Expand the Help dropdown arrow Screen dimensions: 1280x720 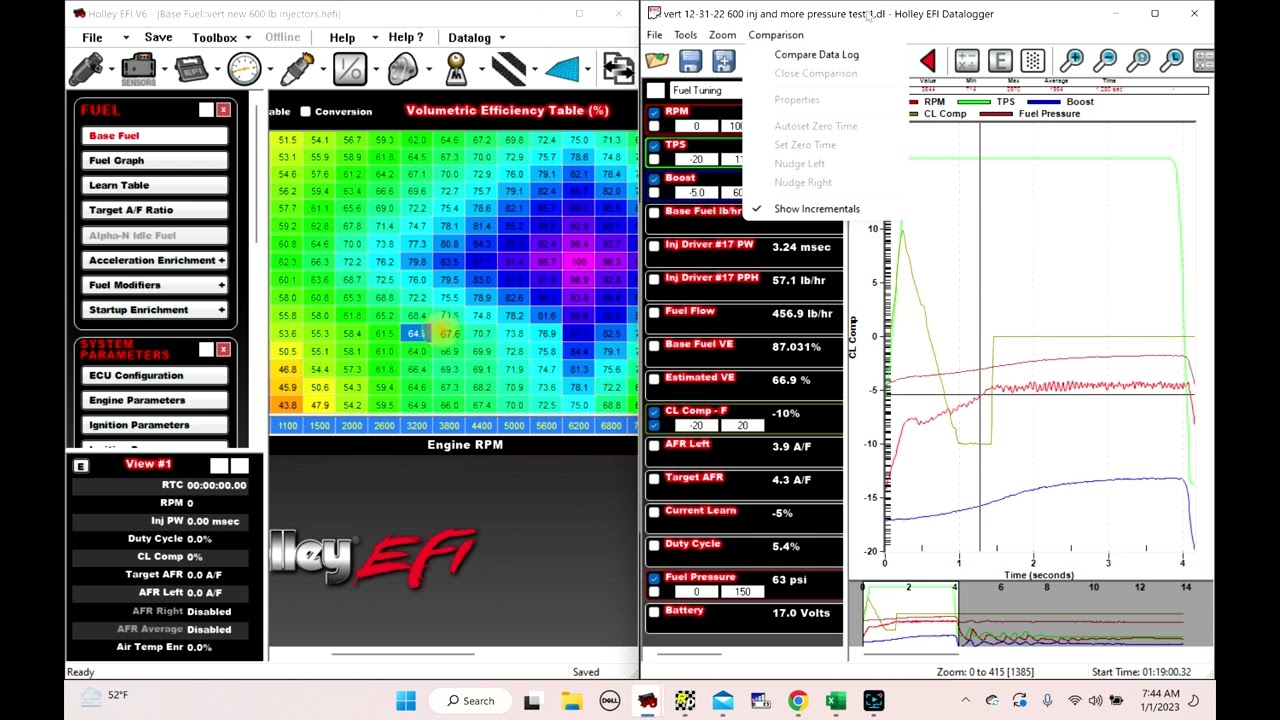tap(374, 38)
